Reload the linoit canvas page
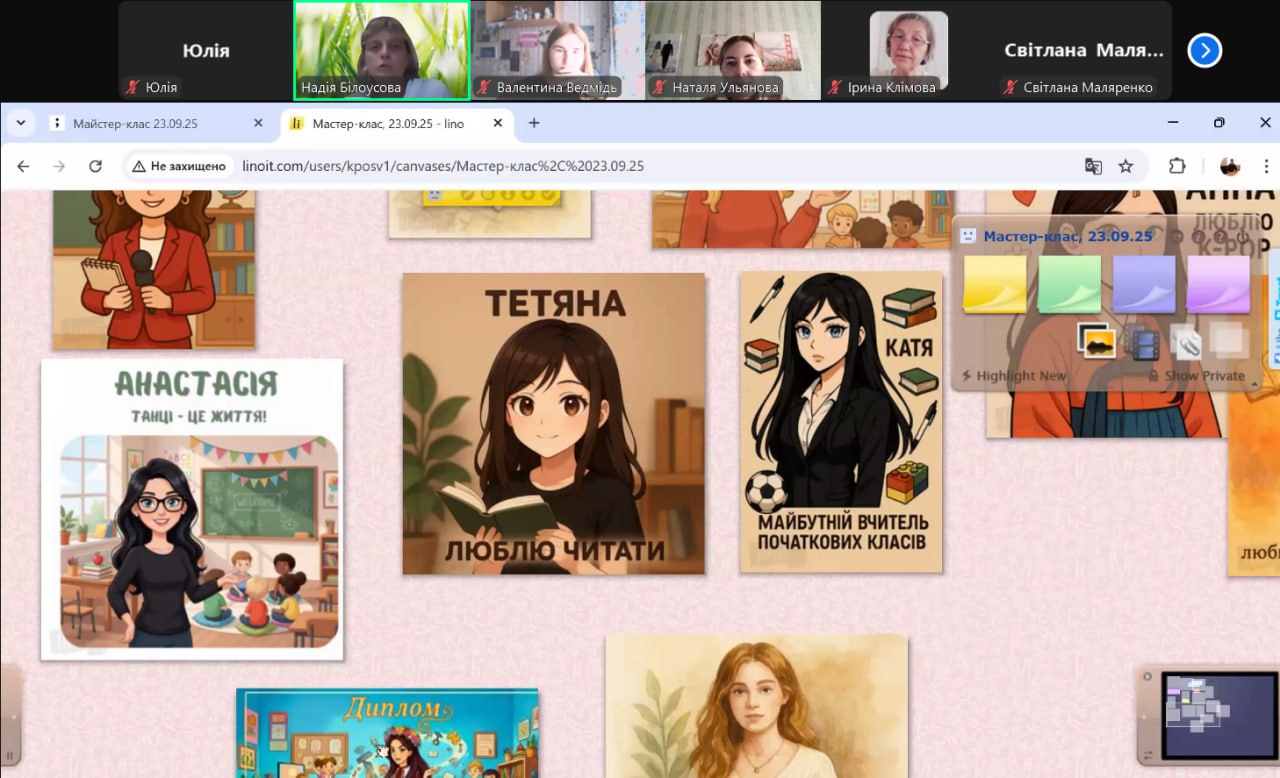This screenshot has width=1280, height=778. coord(95,166)
